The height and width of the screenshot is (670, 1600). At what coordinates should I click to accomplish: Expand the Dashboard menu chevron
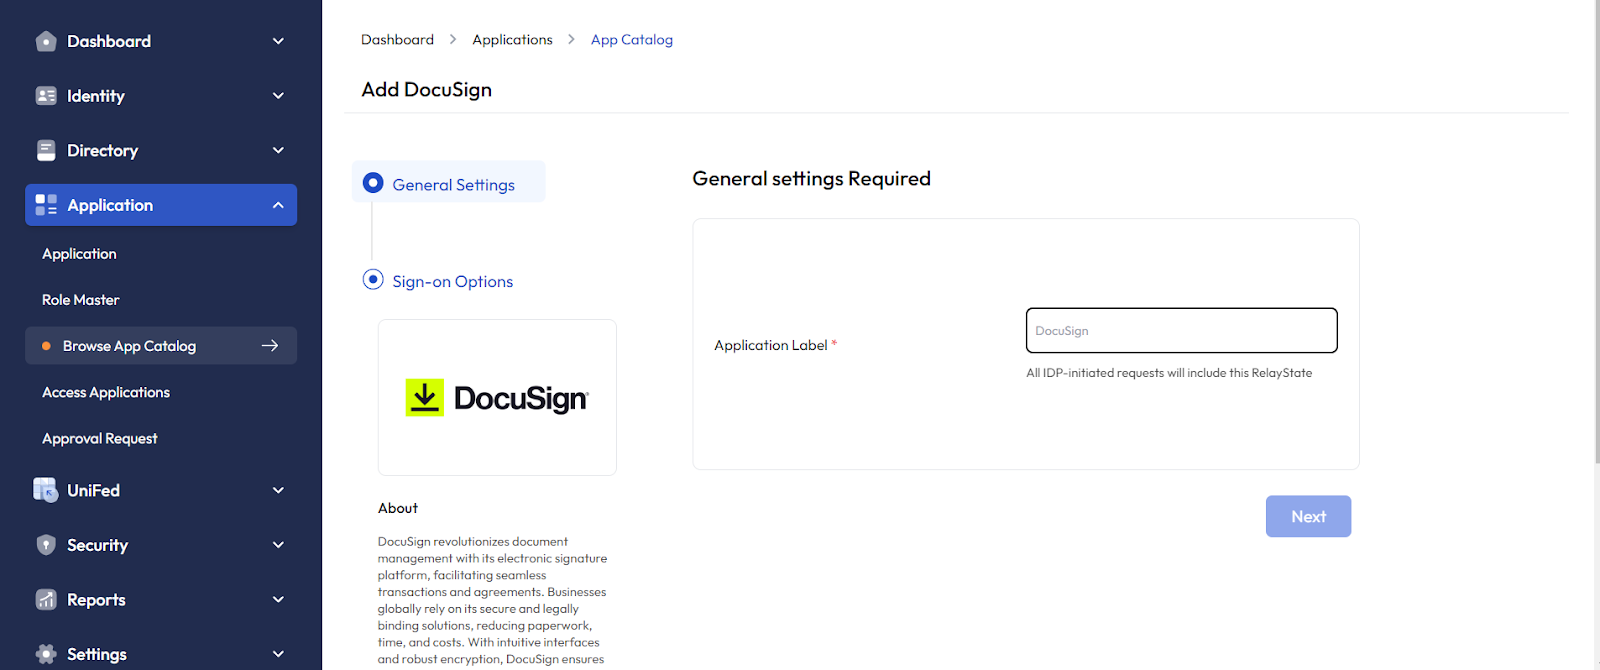click(278, 41)
